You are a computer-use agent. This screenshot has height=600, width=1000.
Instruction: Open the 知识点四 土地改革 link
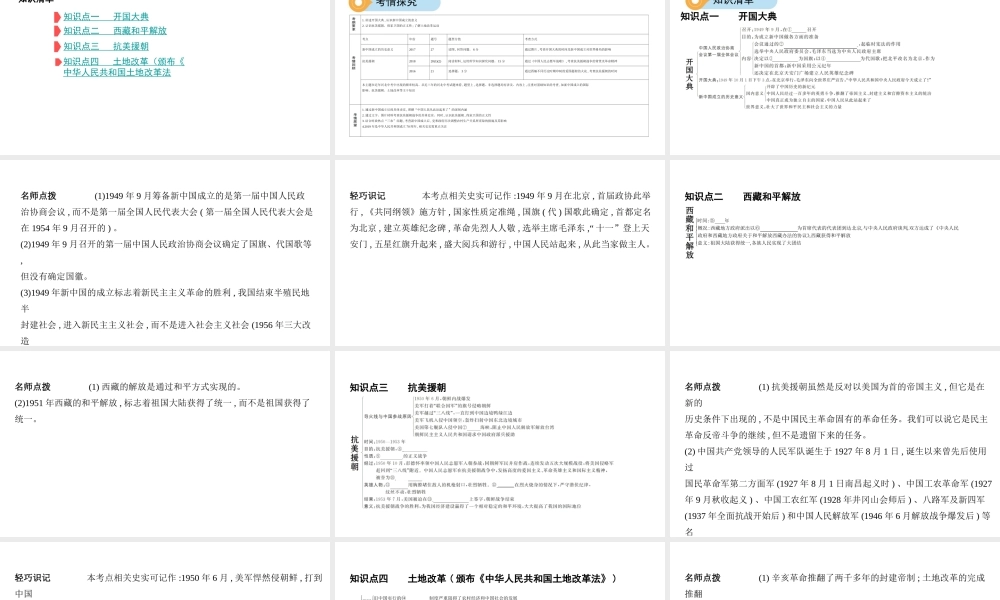[124, 66]
